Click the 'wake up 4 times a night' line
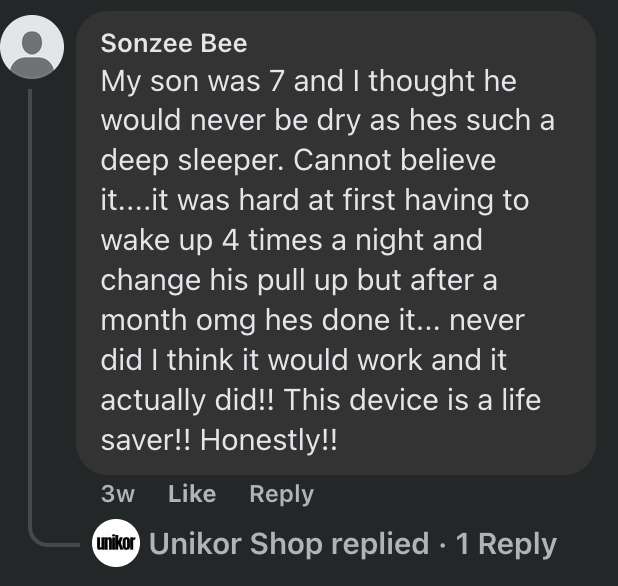Image resolution: width=618 pixels, height=586 pixels. 291,240
